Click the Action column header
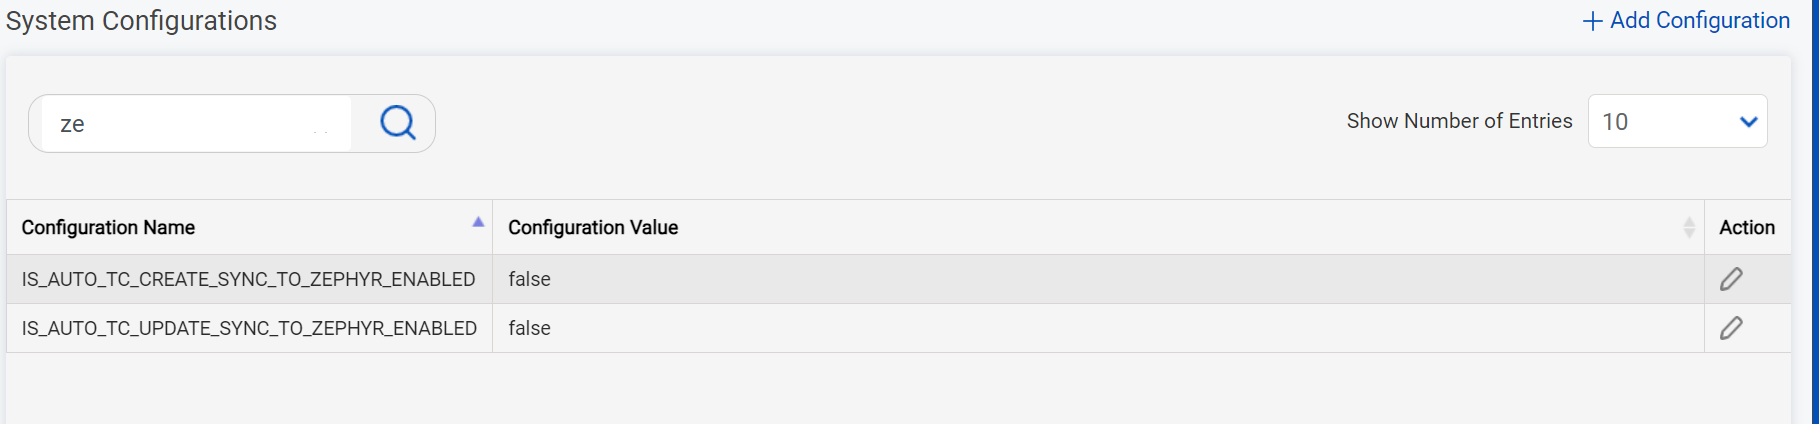Screen dimensions: 1819x424 pyautogui.click(x=1747, y=228)
